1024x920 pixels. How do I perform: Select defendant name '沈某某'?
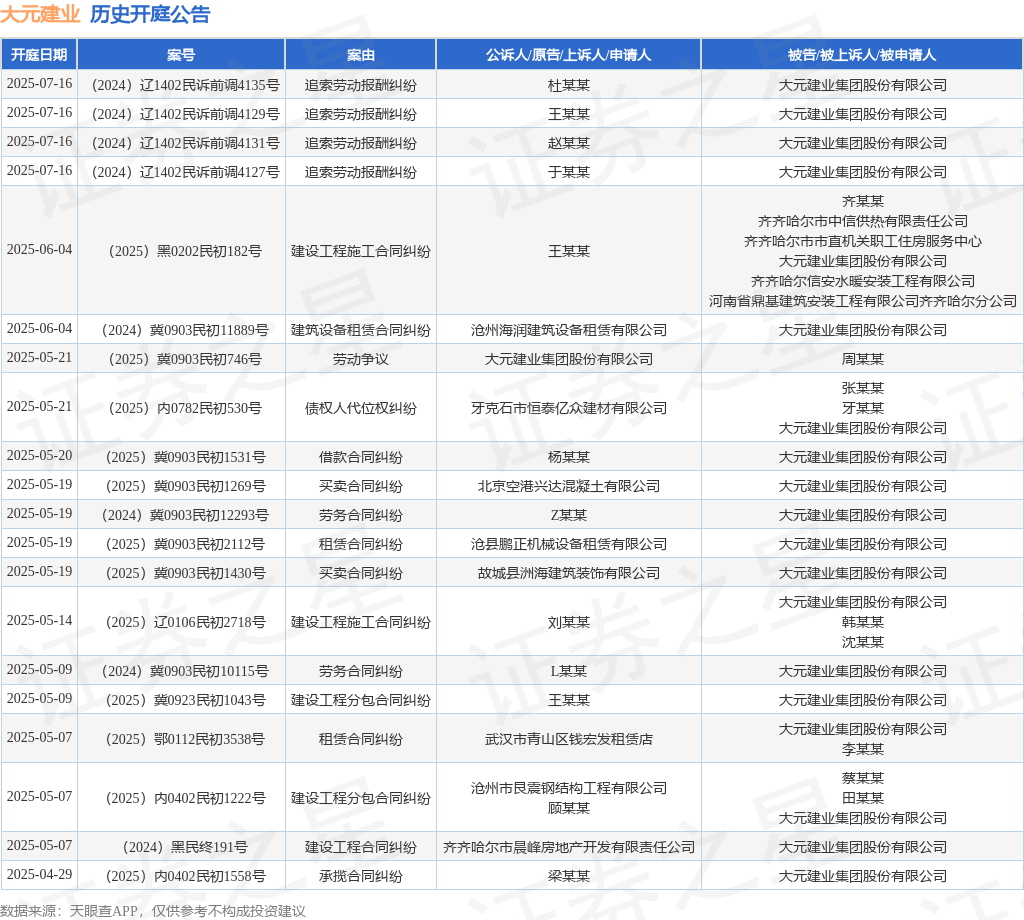tap(863, 642)
